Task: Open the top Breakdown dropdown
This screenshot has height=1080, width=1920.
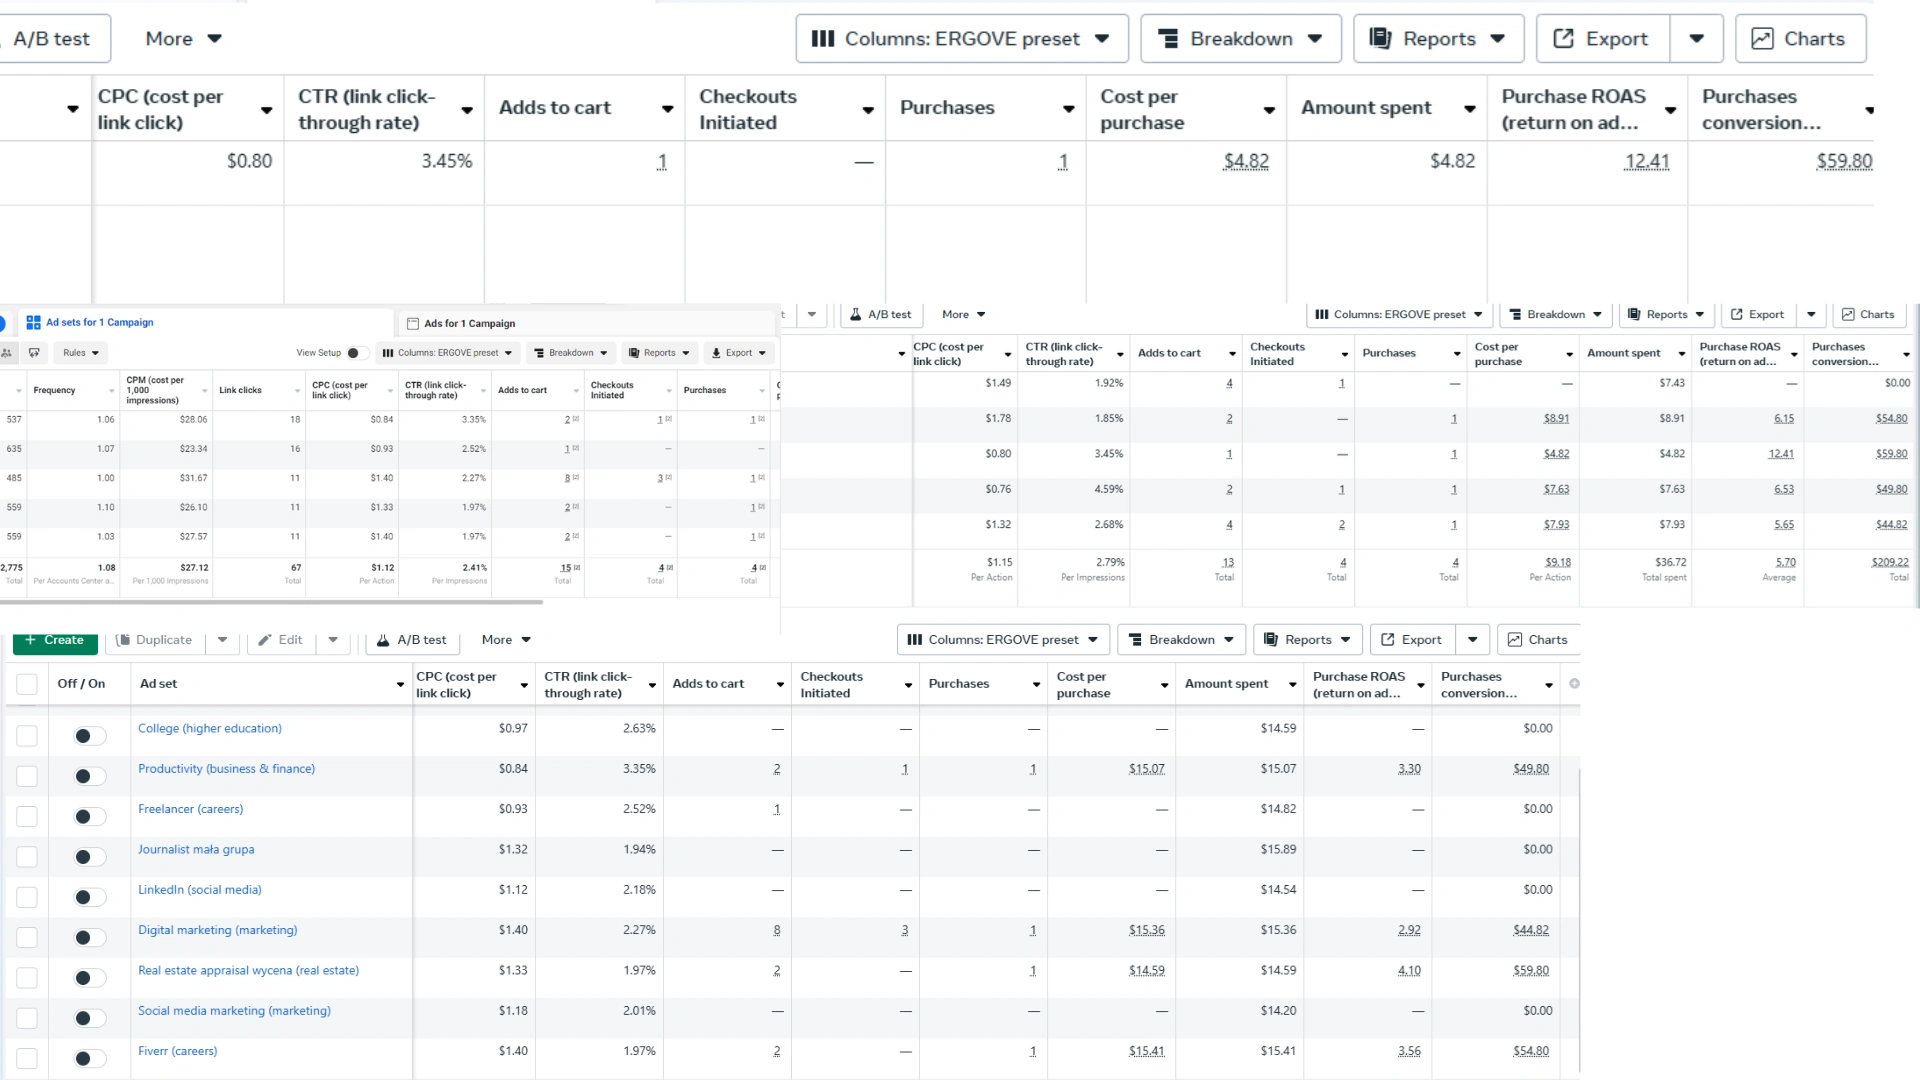Action: click(1240, 39)
